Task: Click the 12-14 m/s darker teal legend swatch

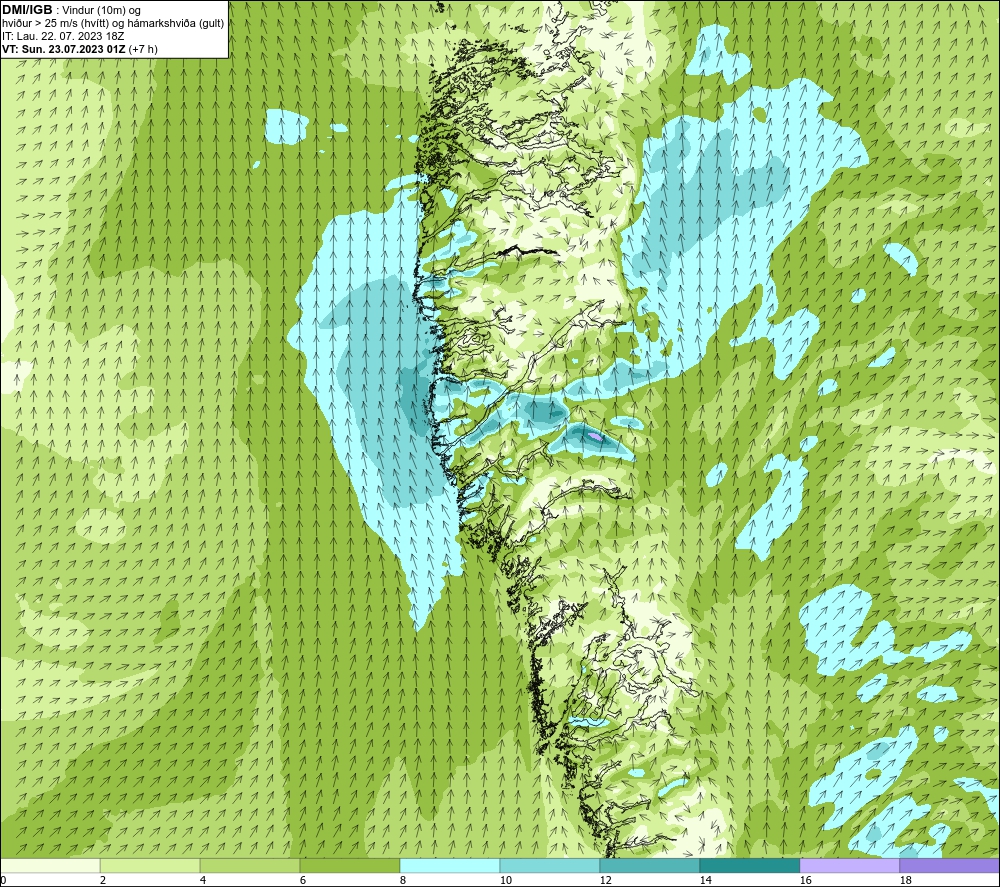Action: (649, 865)
